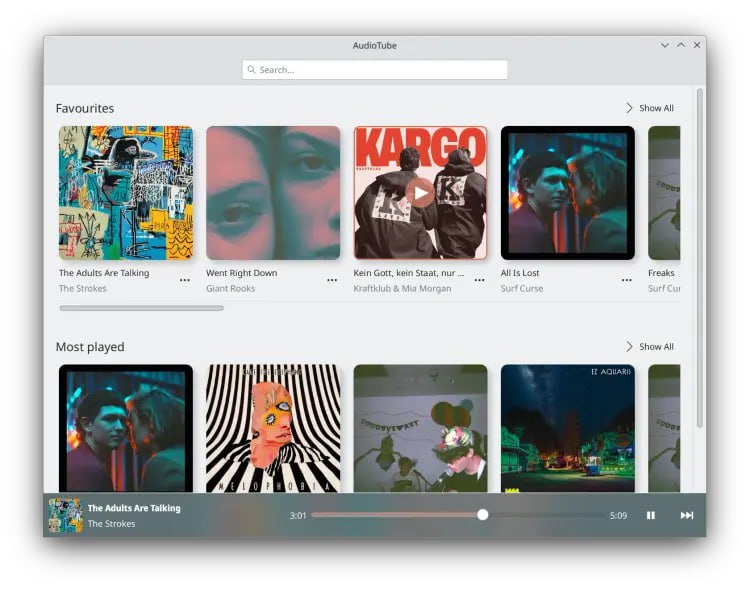Click the window collapse chevron in title bar
Viewport: 750px width, 589px height.
(665, 45)
